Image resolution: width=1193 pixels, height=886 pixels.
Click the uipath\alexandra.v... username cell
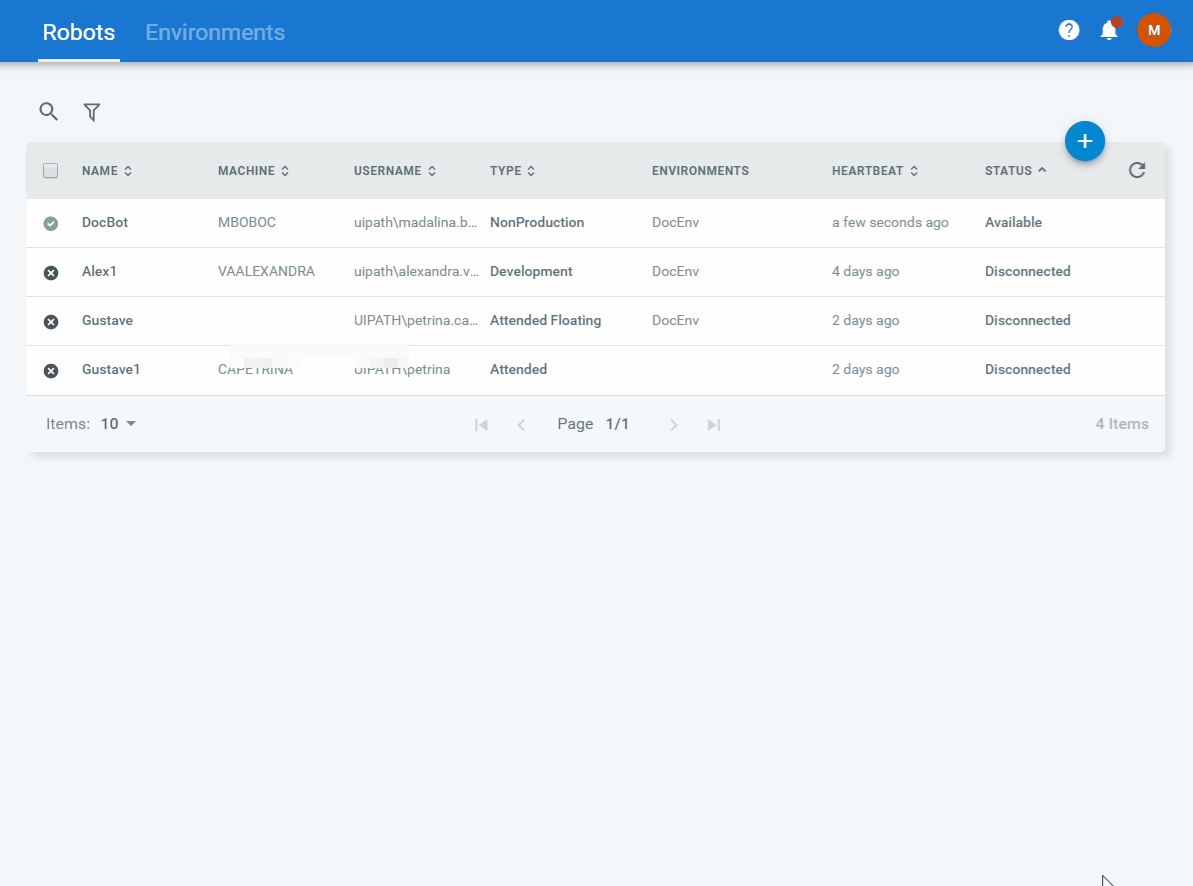416,271
